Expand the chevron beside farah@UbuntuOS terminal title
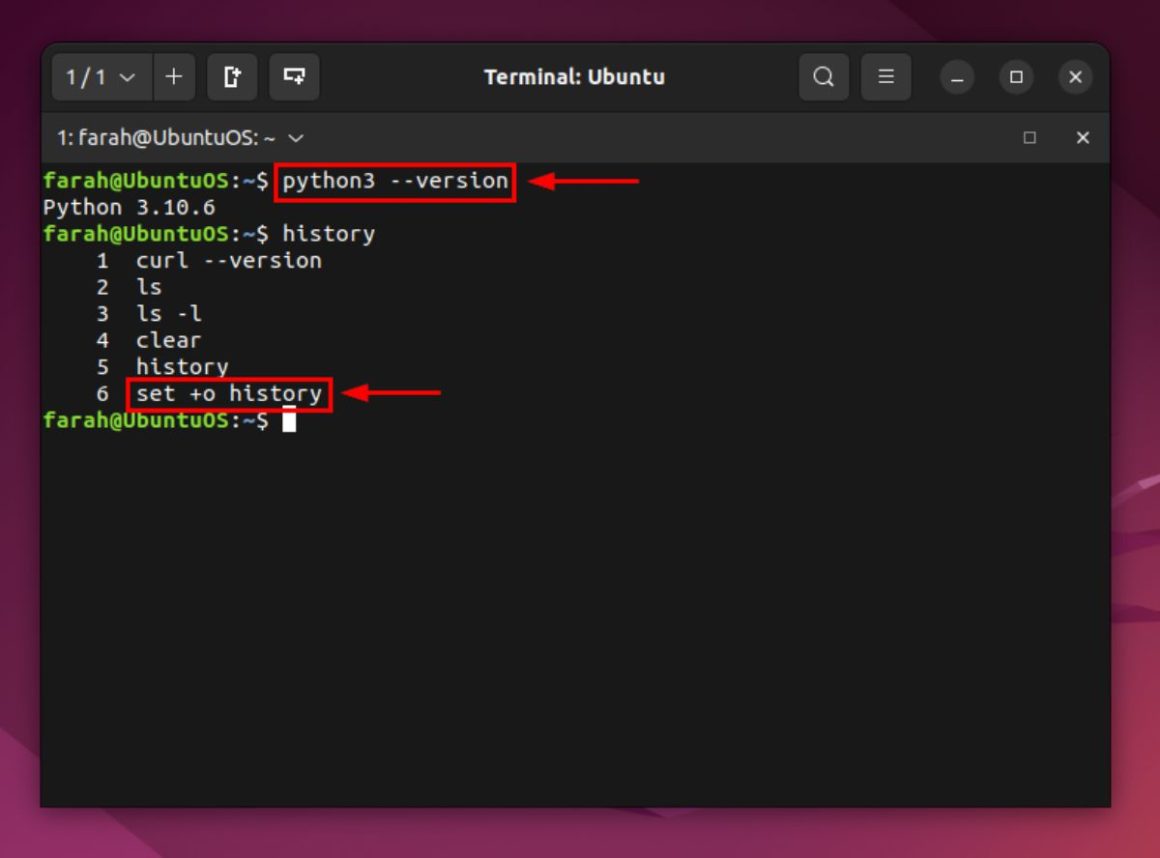Image resolution: width=1160 pixels, height=858 pixels. 295,138
